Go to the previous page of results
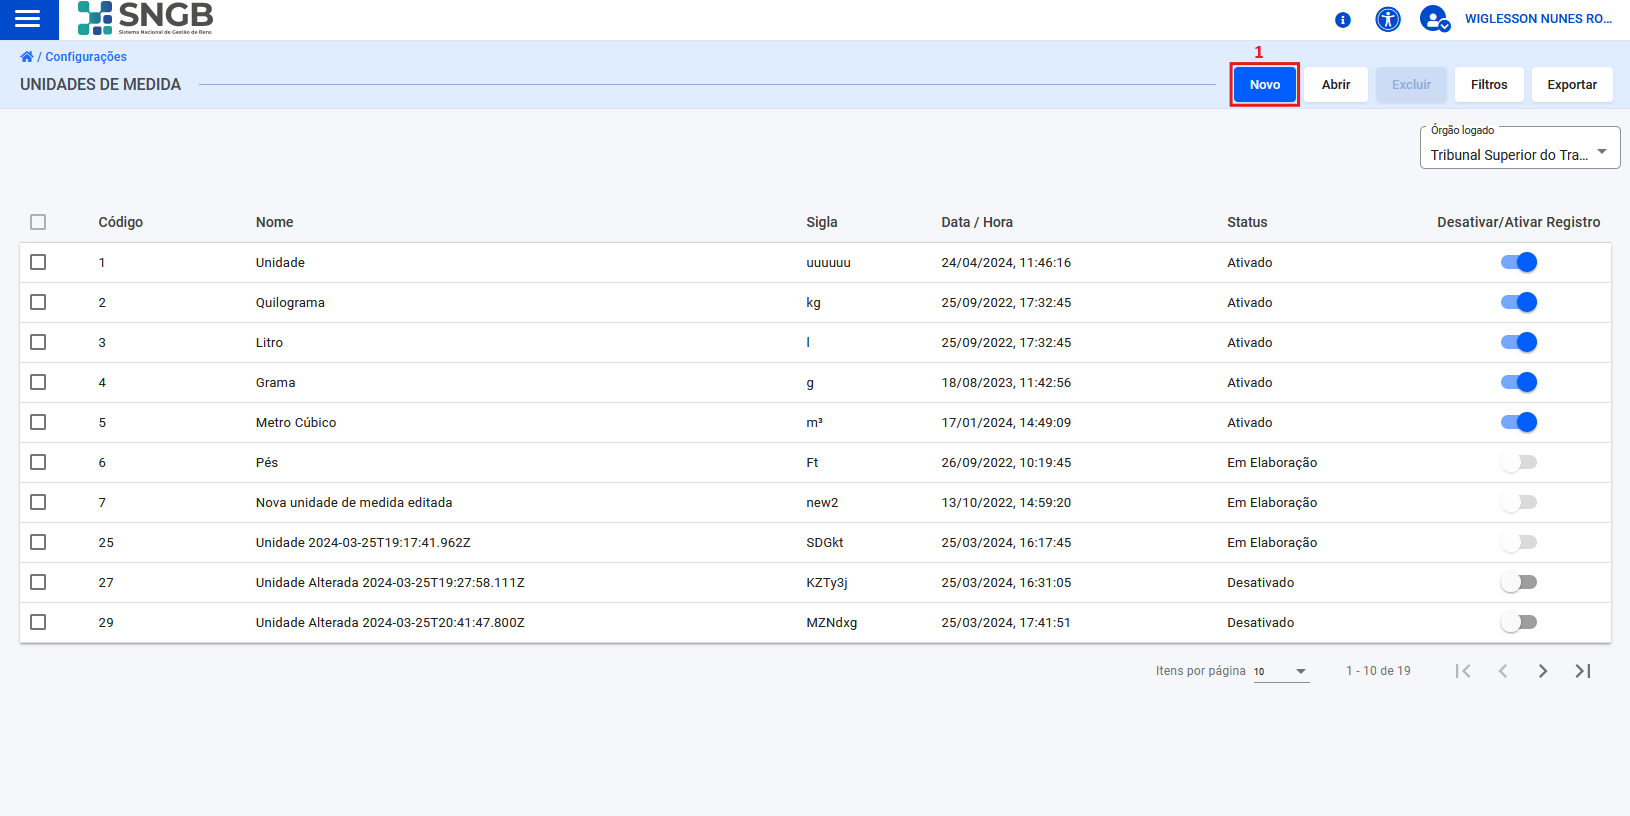 [x=1503, y=671]
